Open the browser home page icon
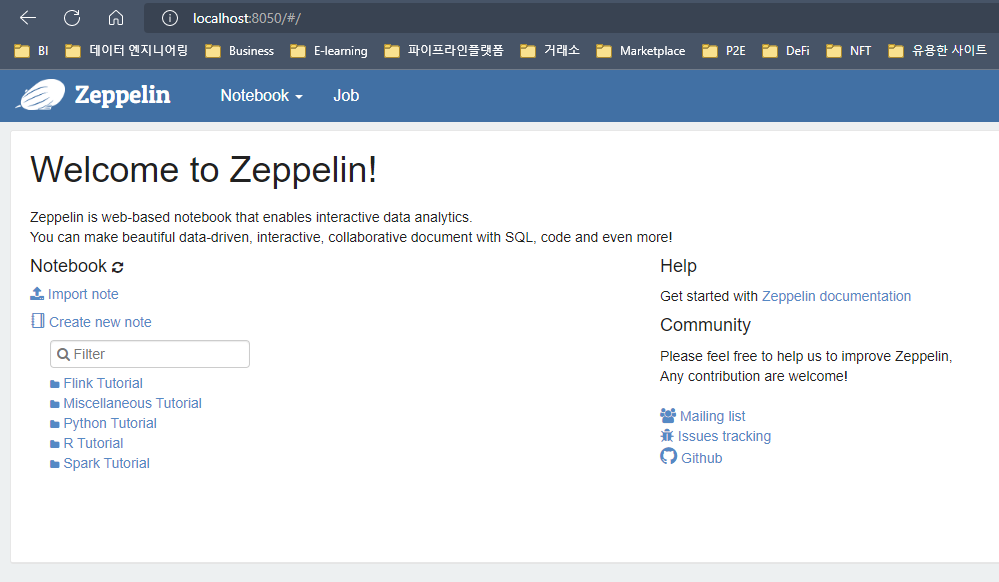 tap(116, 18)
